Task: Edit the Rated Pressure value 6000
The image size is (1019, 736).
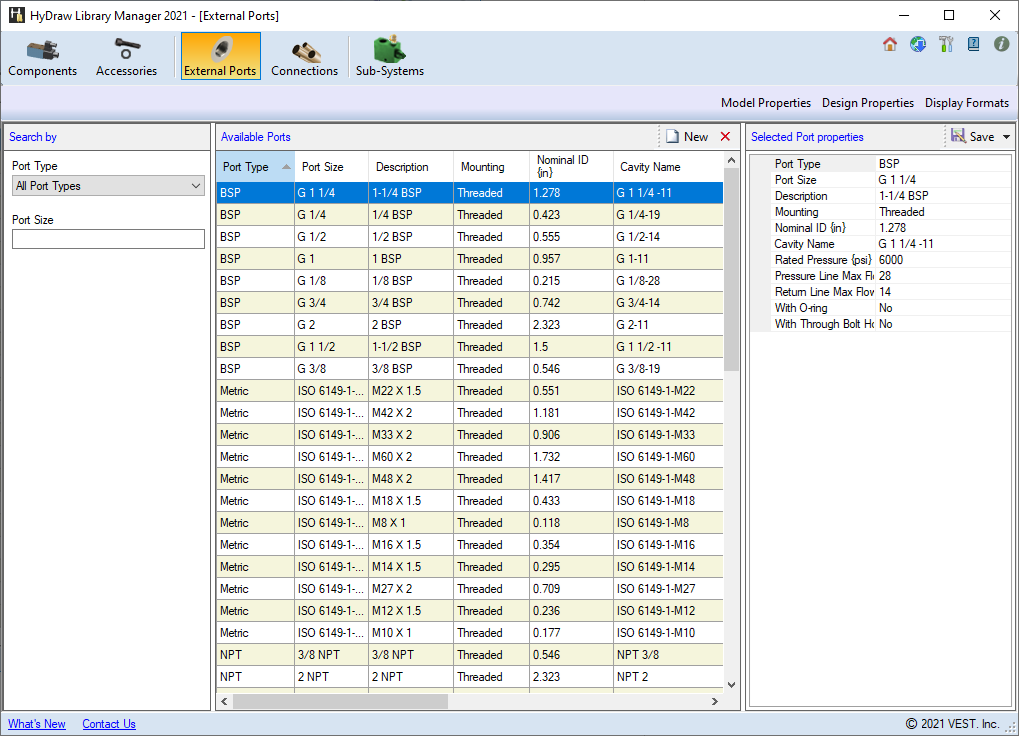Action: 943,260
